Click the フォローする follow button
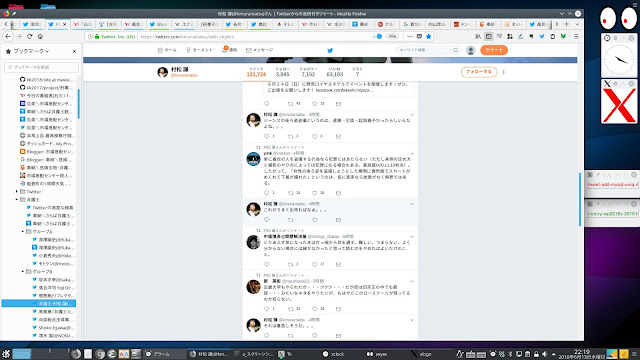The width and height of the screenshot is (640, 360). tap(479, 72)
